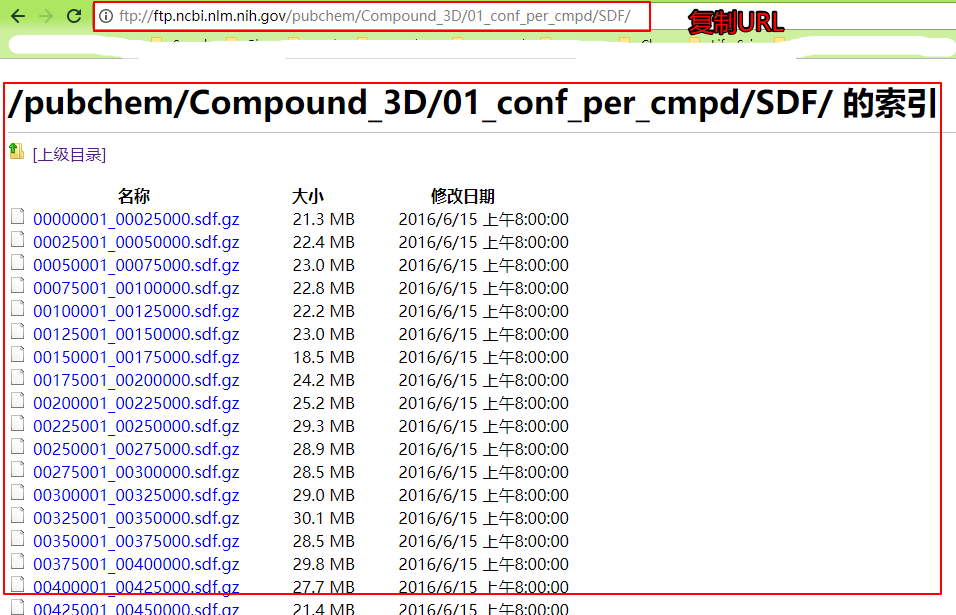Open the 上级目录 parent directory link
956x615 pixels.
coord(70,155)
